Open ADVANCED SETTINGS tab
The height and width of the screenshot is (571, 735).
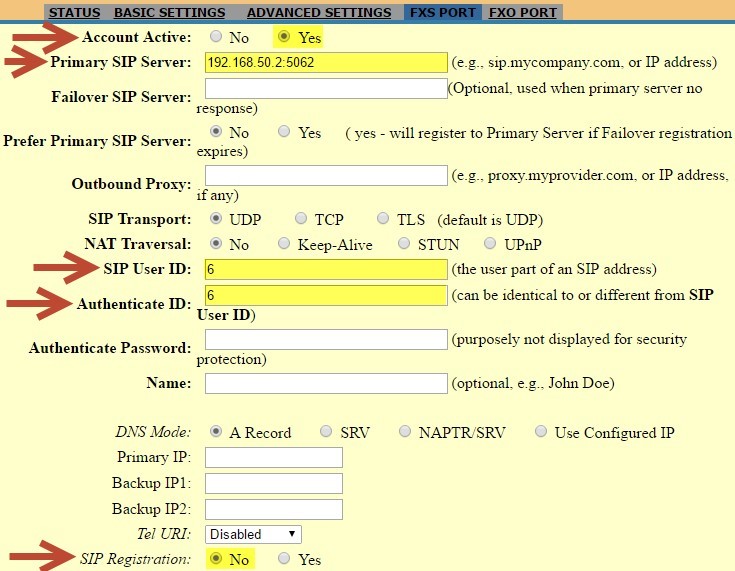click(x=319, y=12)
